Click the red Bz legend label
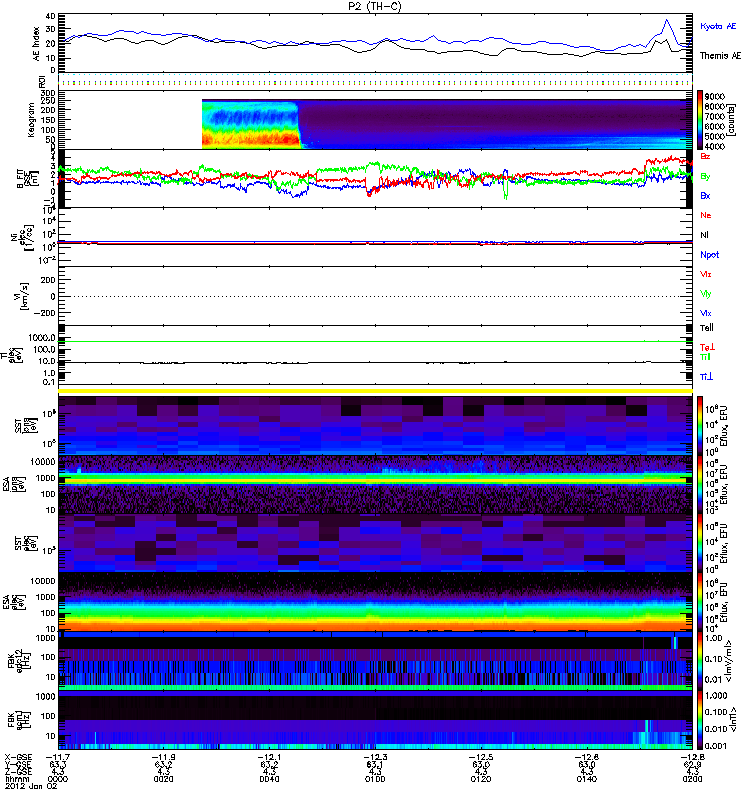Screen dimensions: 750x800 tap(705, 156)
